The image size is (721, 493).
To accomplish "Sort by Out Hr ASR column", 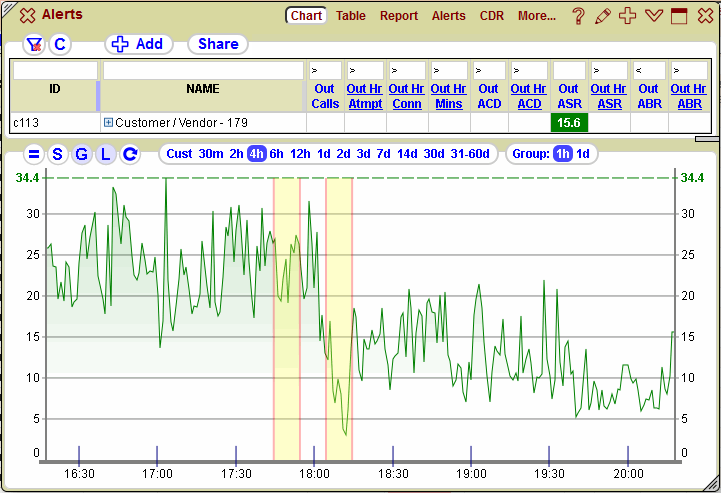I will [609, 96].
